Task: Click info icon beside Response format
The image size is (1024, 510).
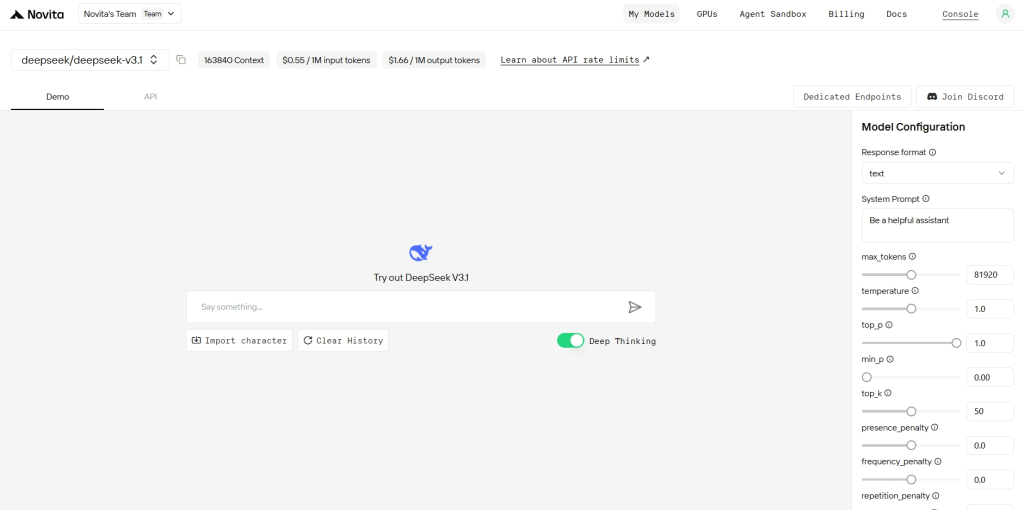Action: coord(933,153)
